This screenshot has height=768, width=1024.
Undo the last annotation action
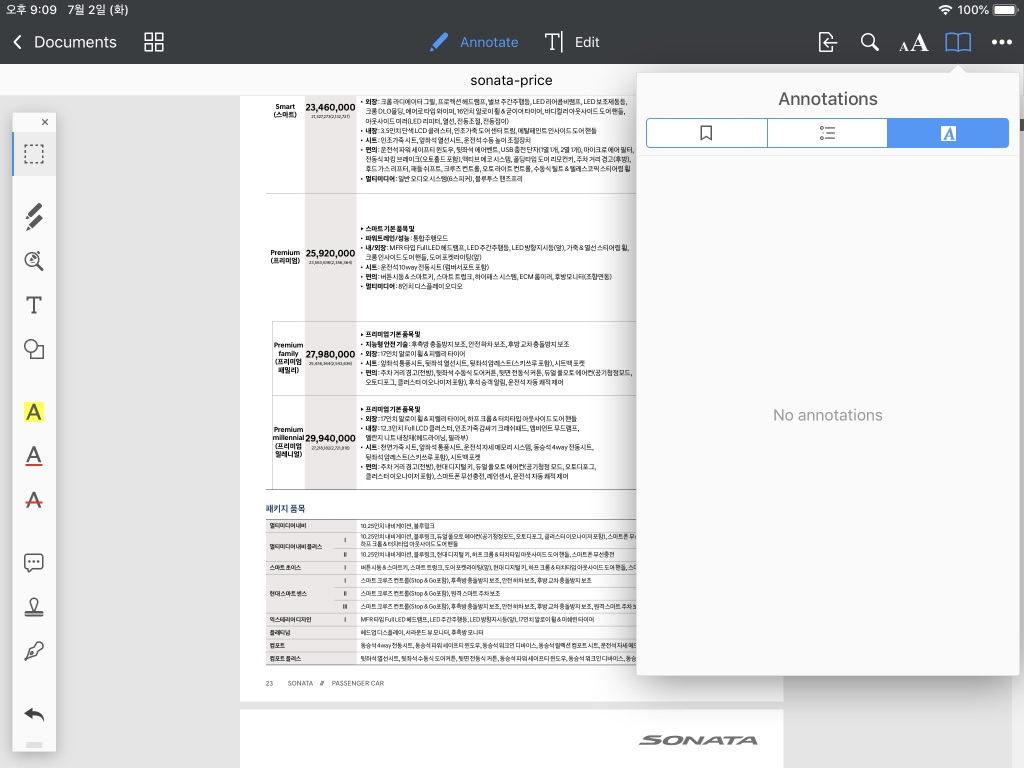[x=34, y=714]
